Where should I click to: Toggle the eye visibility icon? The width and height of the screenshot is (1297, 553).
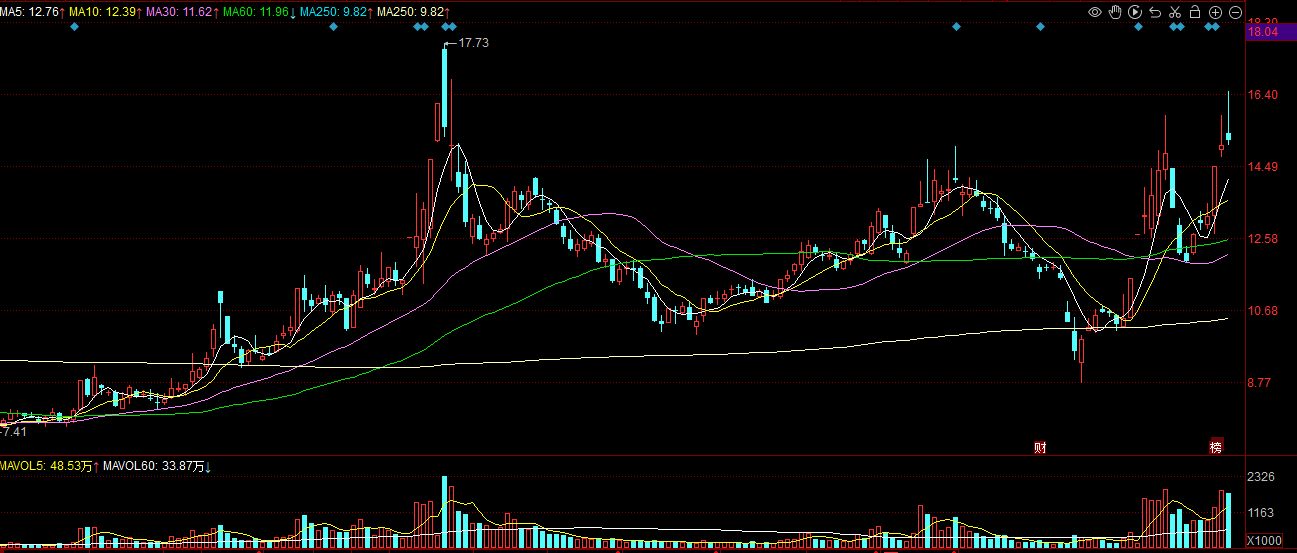pyautogui.click(x=1095, y=12)
